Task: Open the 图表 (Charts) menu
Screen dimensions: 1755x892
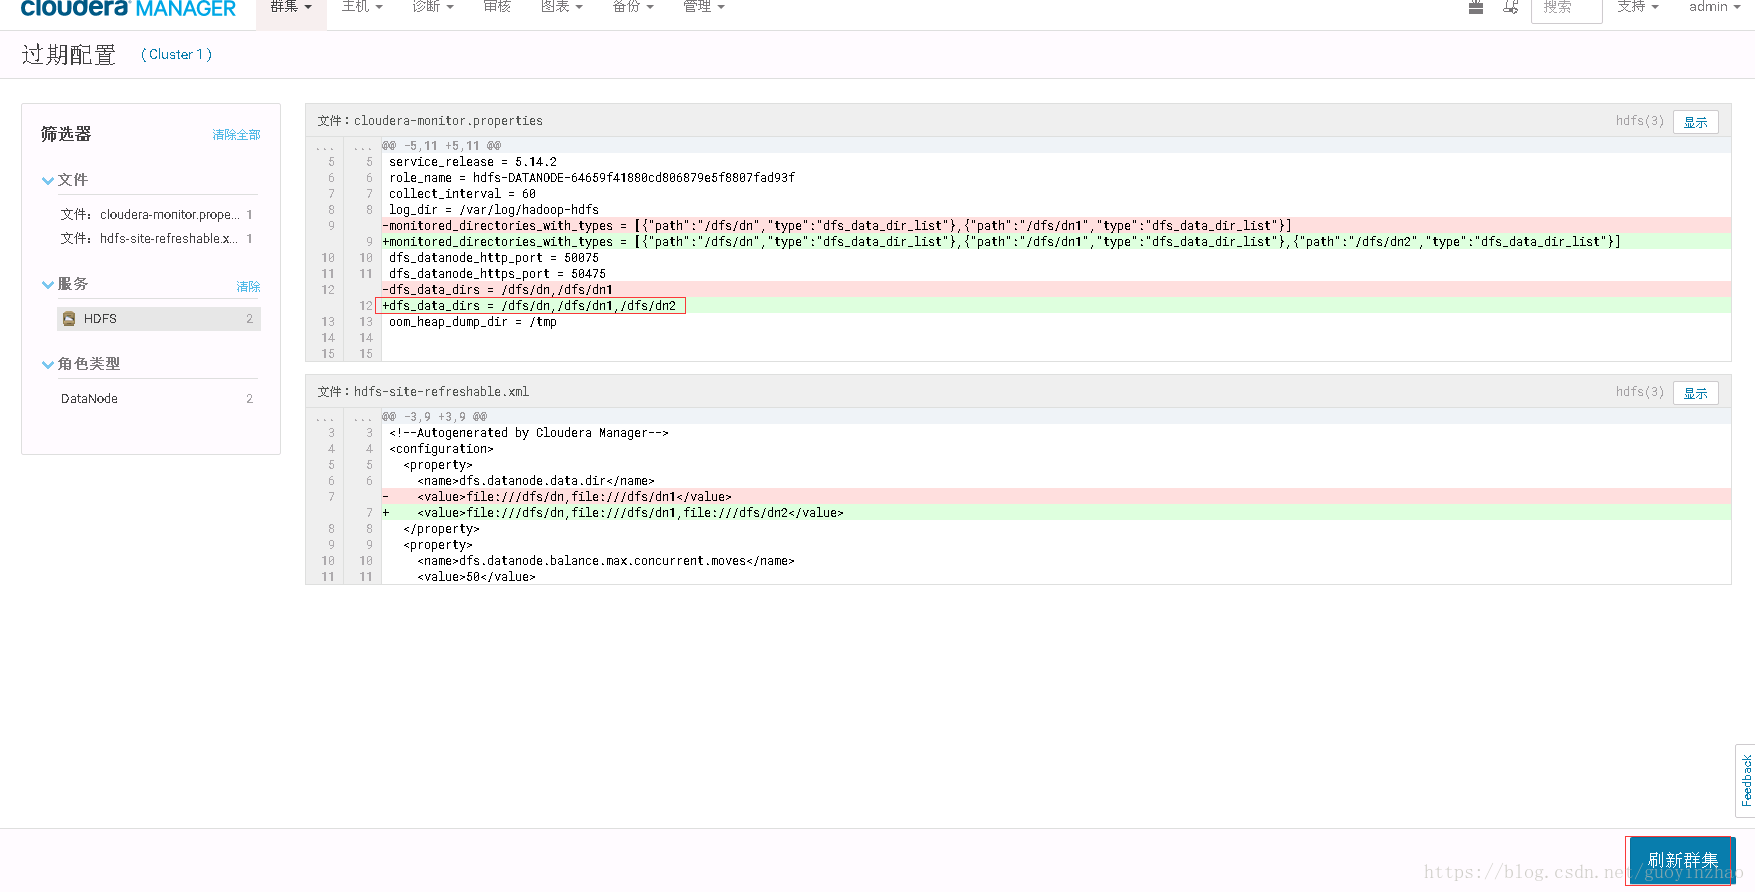Action: 561,7
